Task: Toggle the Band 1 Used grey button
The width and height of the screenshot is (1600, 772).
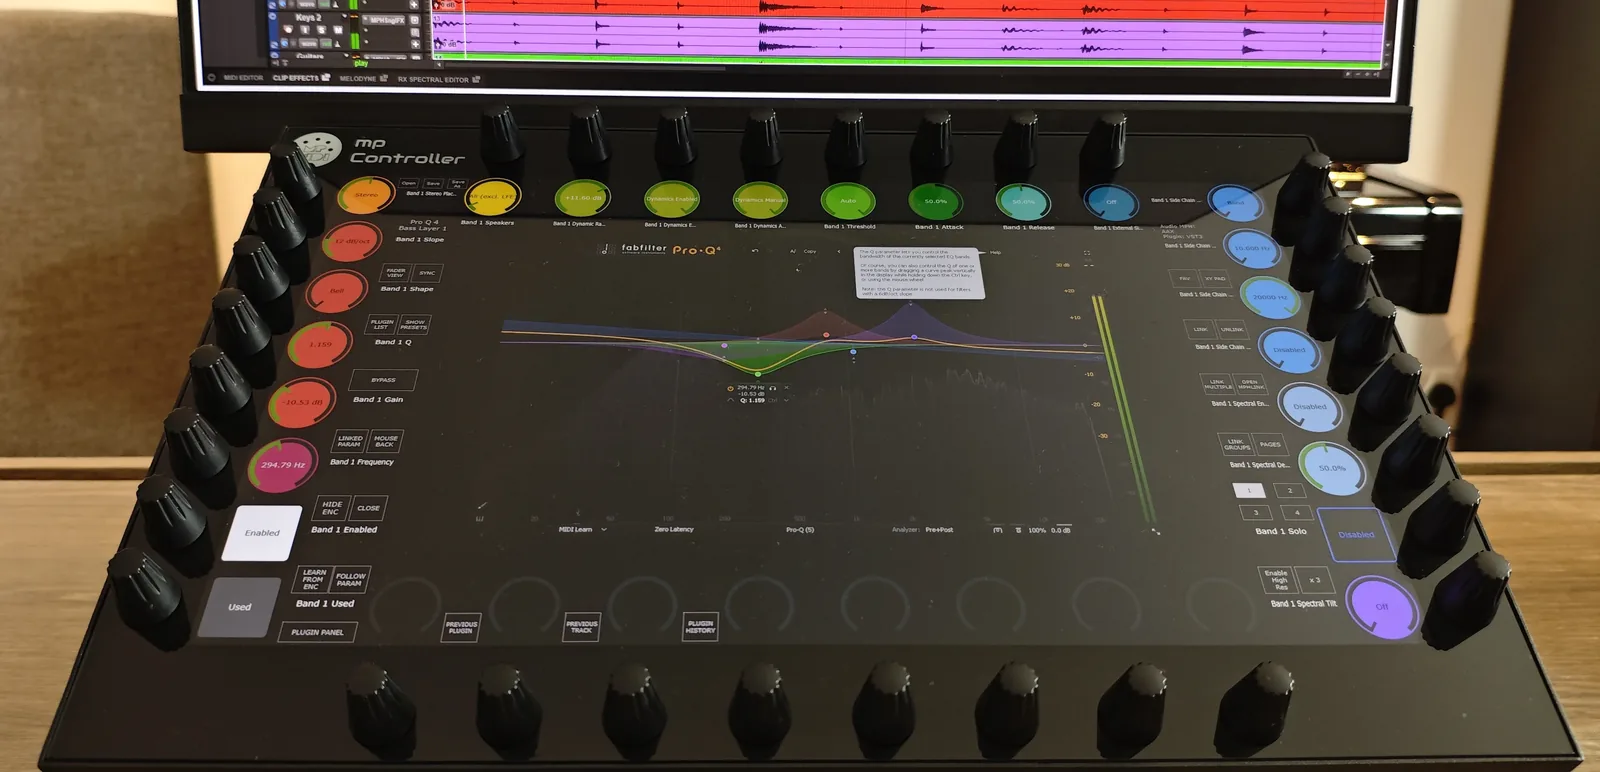Action: coord(239,607)
